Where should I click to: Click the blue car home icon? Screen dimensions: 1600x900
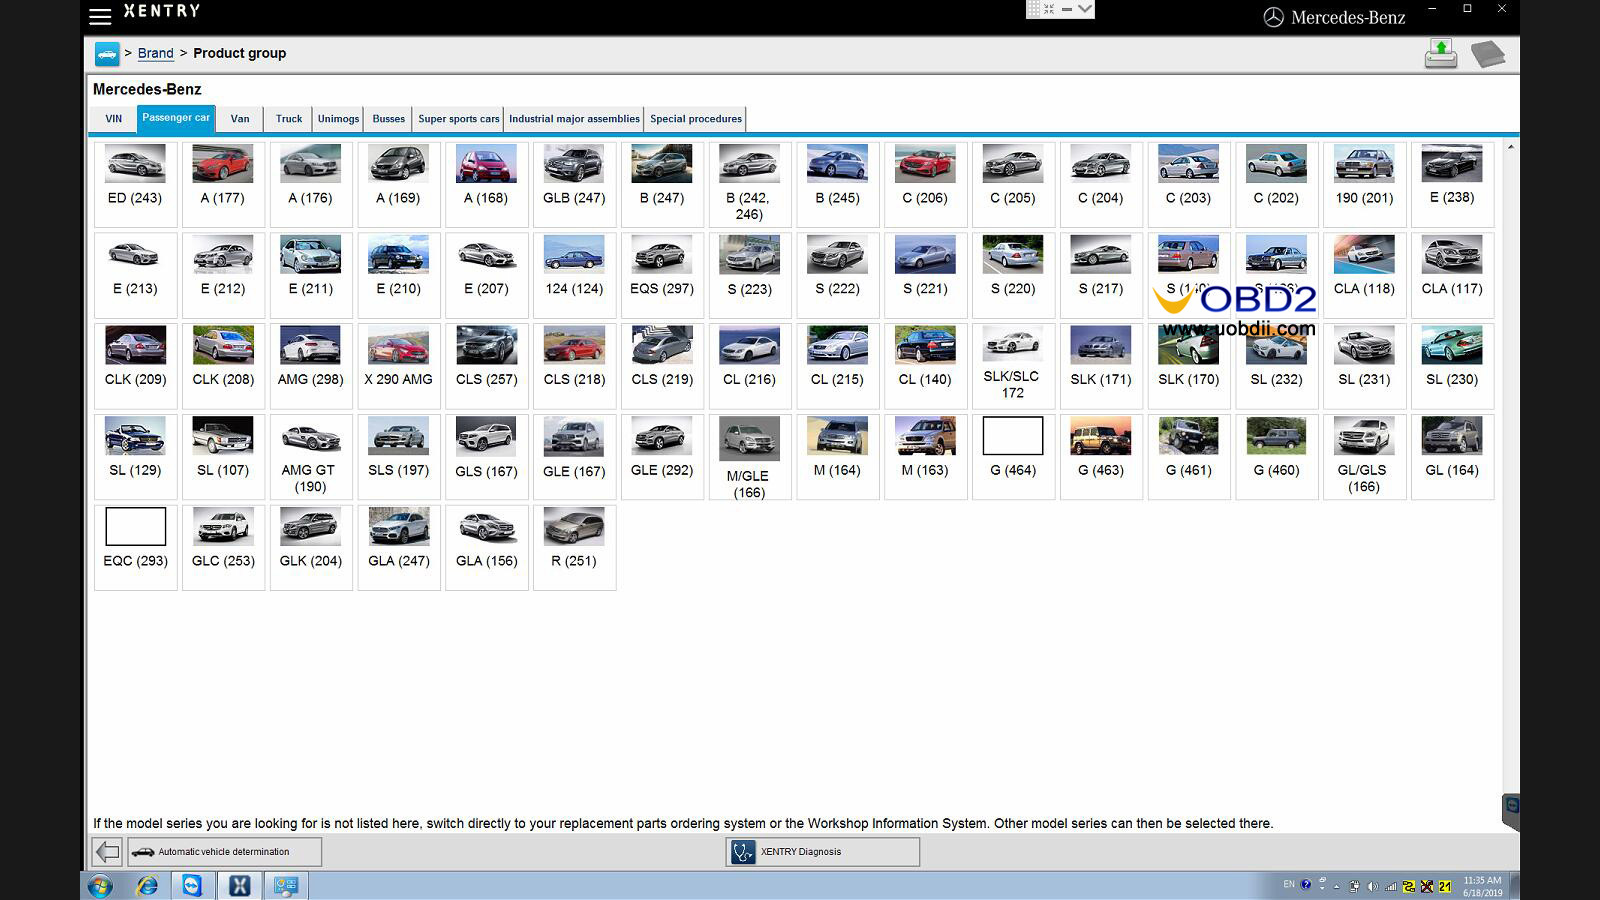pos(107,54)
